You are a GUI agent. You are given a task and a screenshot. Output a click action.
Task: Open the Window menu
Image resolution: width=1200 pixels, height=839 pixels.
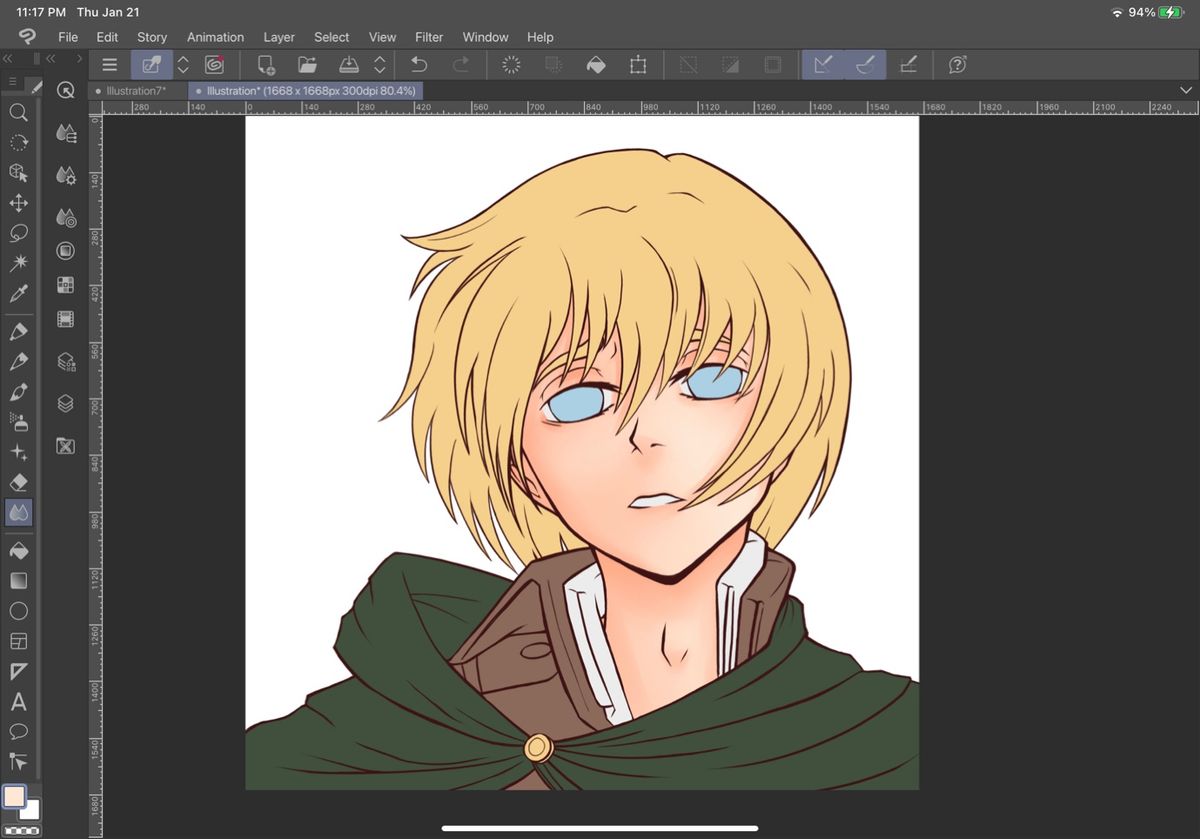coord(485,37)
